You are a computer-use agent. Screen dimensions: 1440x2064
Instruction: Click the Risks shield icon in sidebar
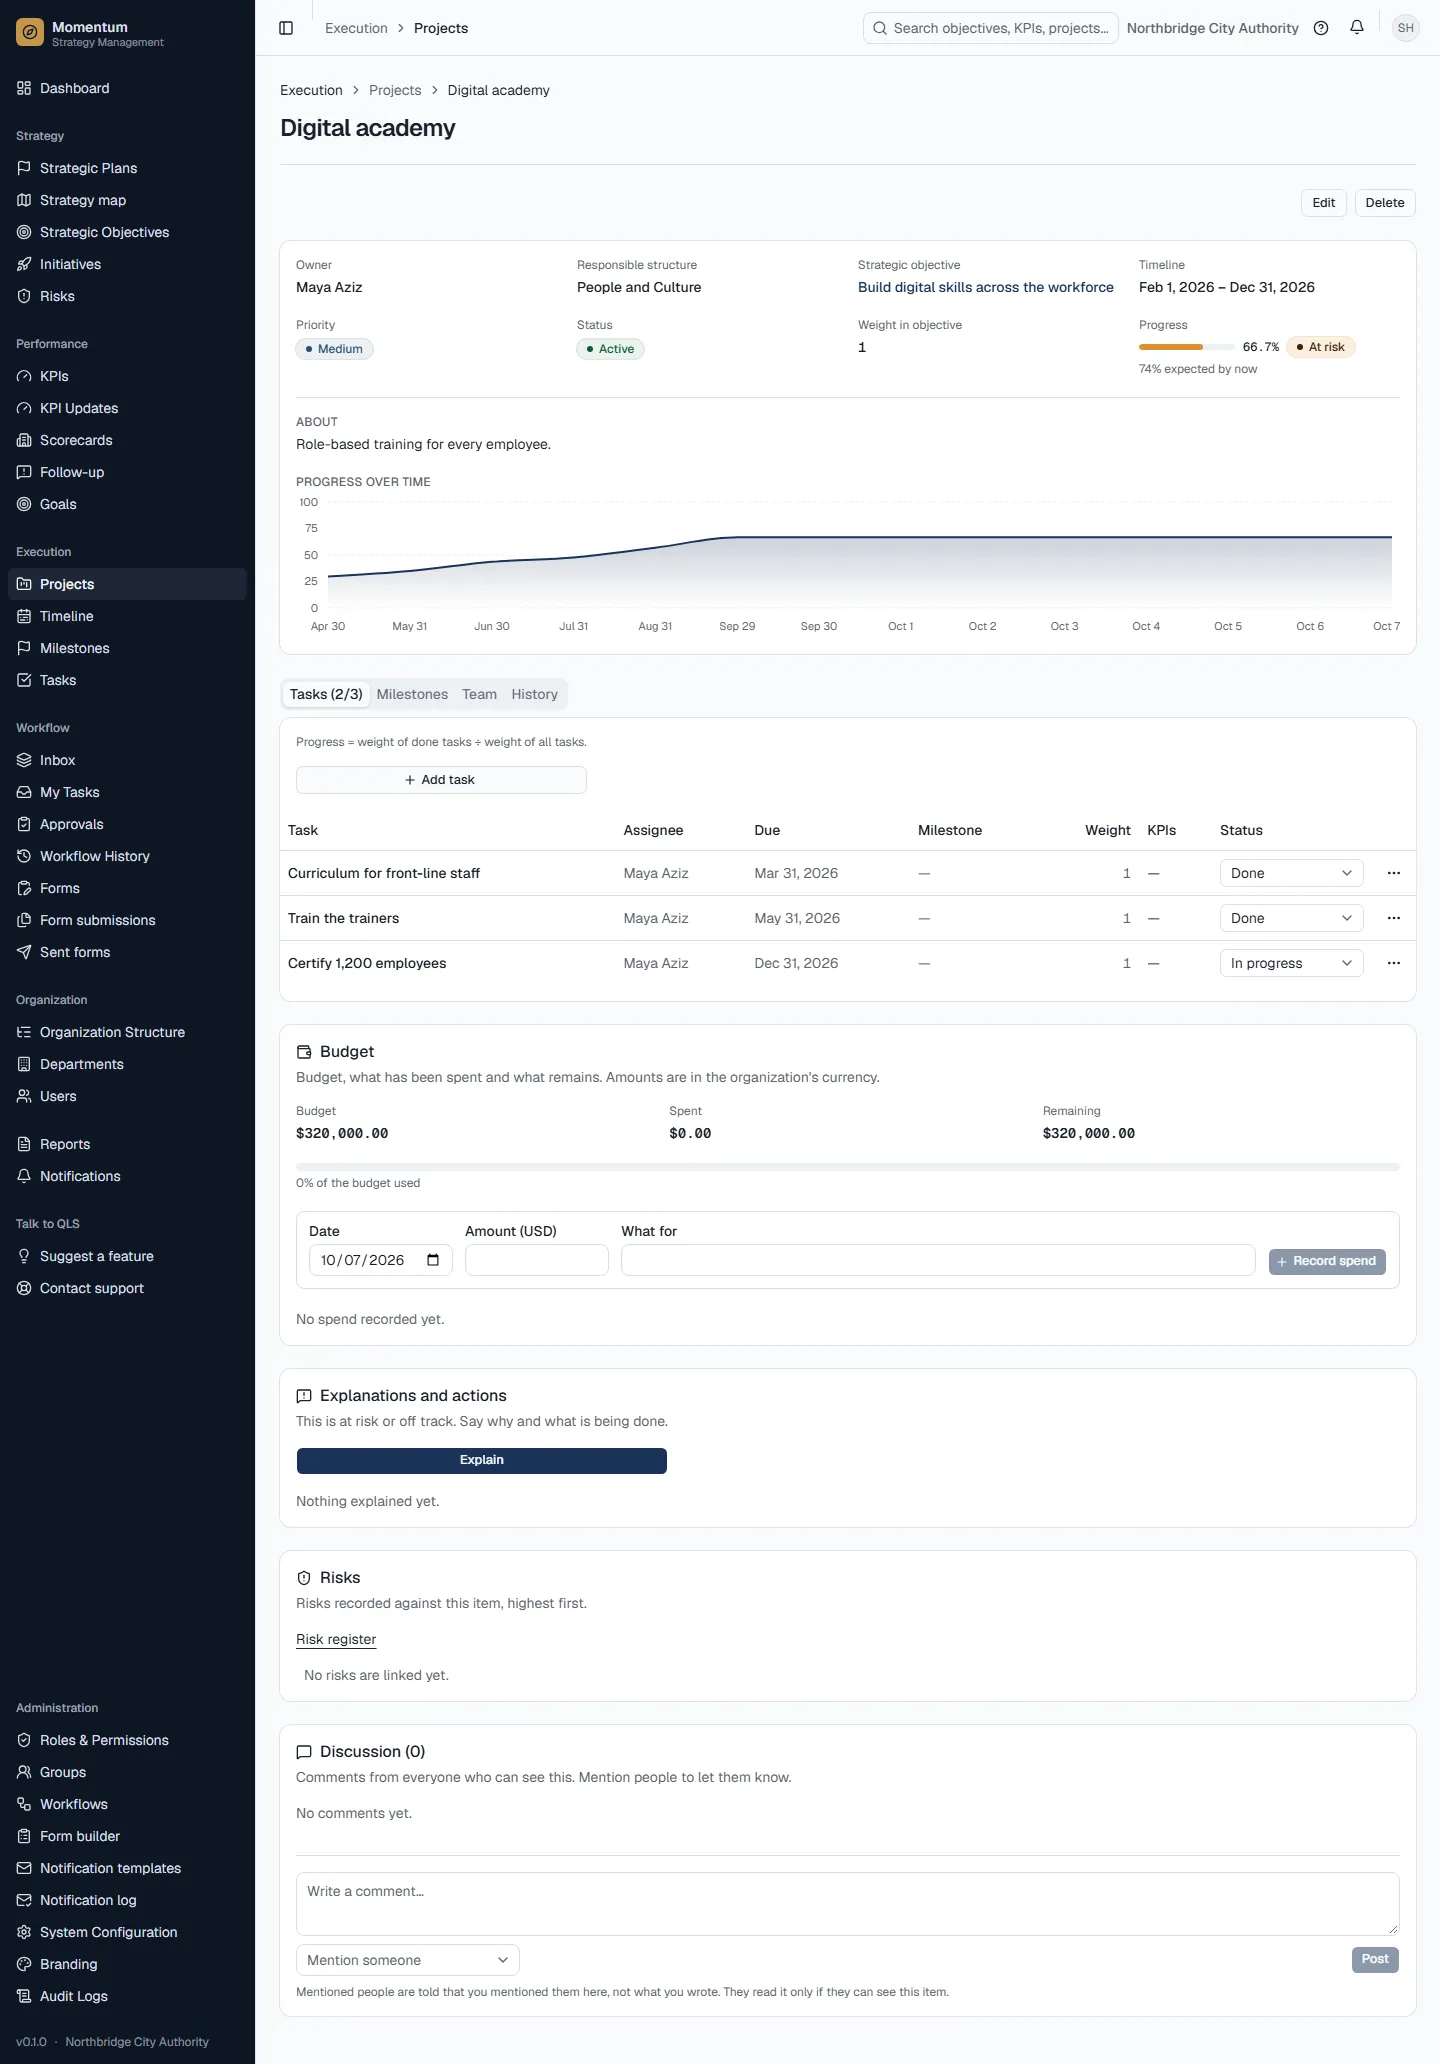pos(24,296)
